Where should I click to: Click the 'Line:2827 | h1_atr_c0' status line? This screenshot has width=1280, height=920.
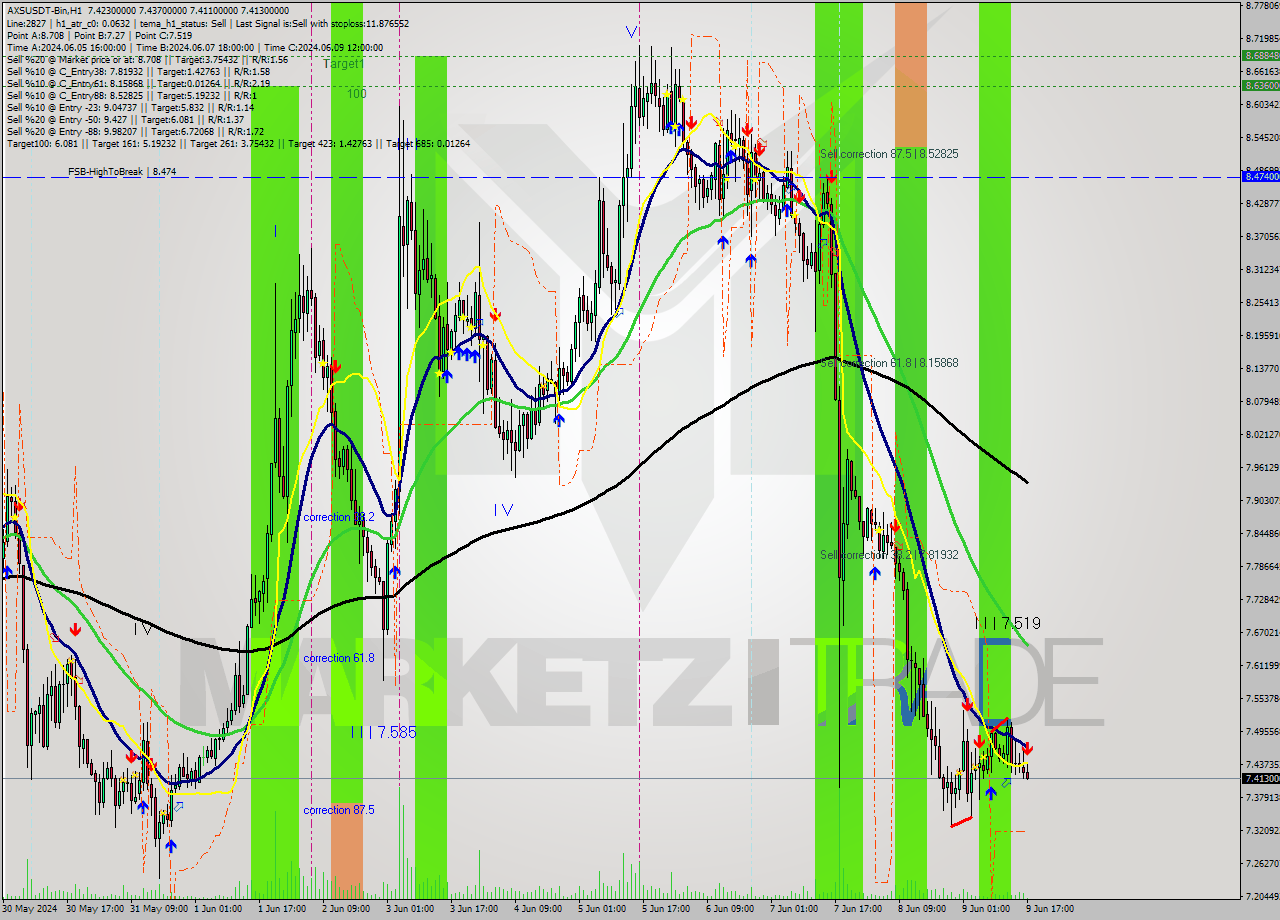pyautogui.click(x=208, y=23)
